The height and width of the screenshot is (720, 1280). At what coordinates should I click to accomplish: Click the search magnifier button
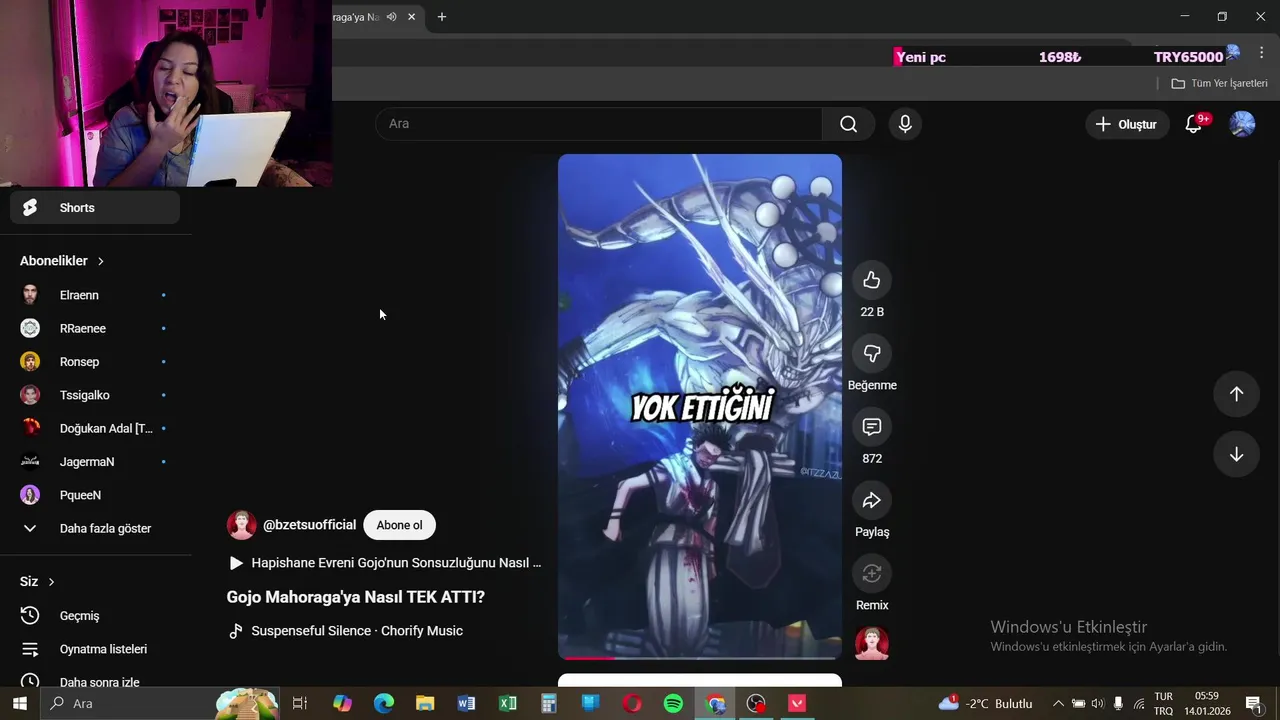[x=848, y=124]
